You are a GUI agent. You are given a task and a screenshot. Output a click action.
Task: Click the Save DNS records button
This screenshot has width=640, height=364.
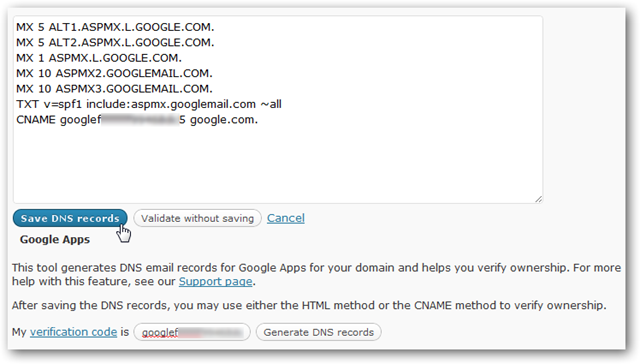pyautogui.click(x=70, y=218)
